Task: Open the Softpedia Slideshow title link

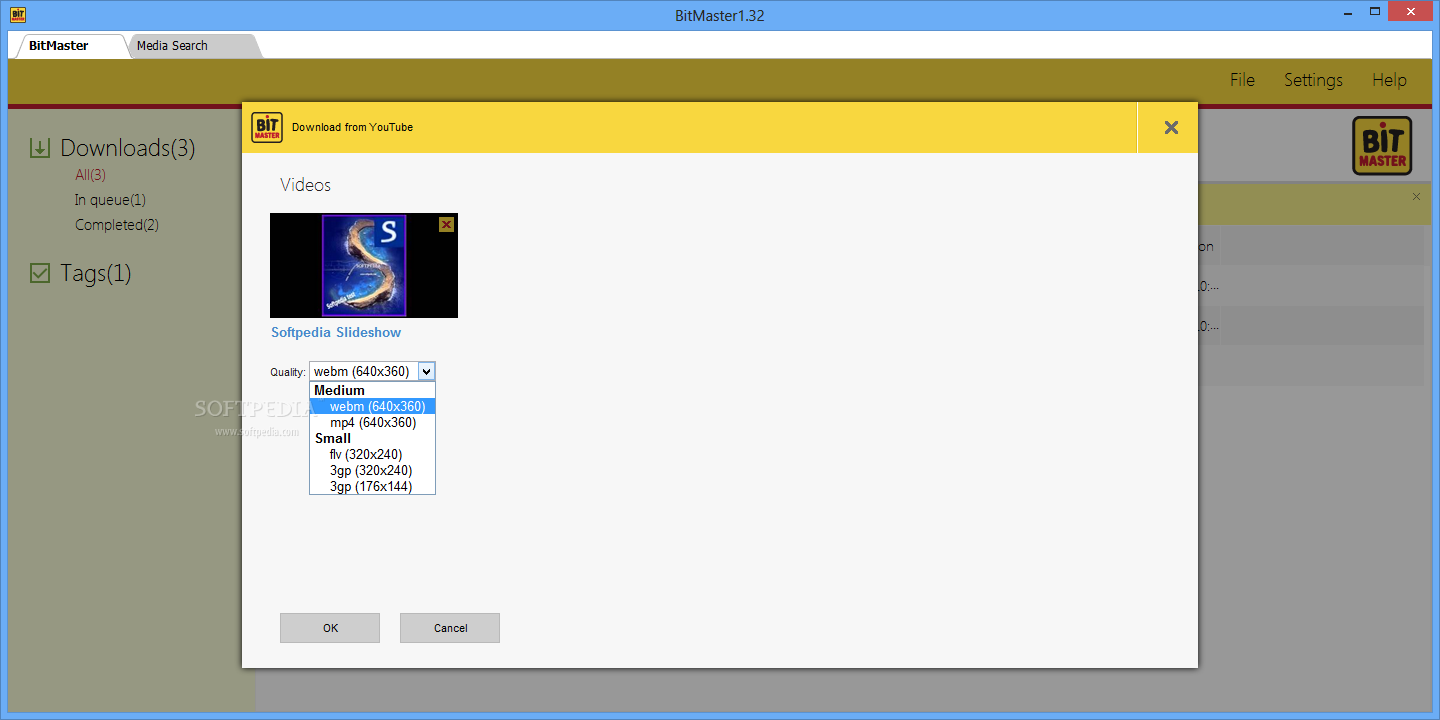Action: coord(336,332)
